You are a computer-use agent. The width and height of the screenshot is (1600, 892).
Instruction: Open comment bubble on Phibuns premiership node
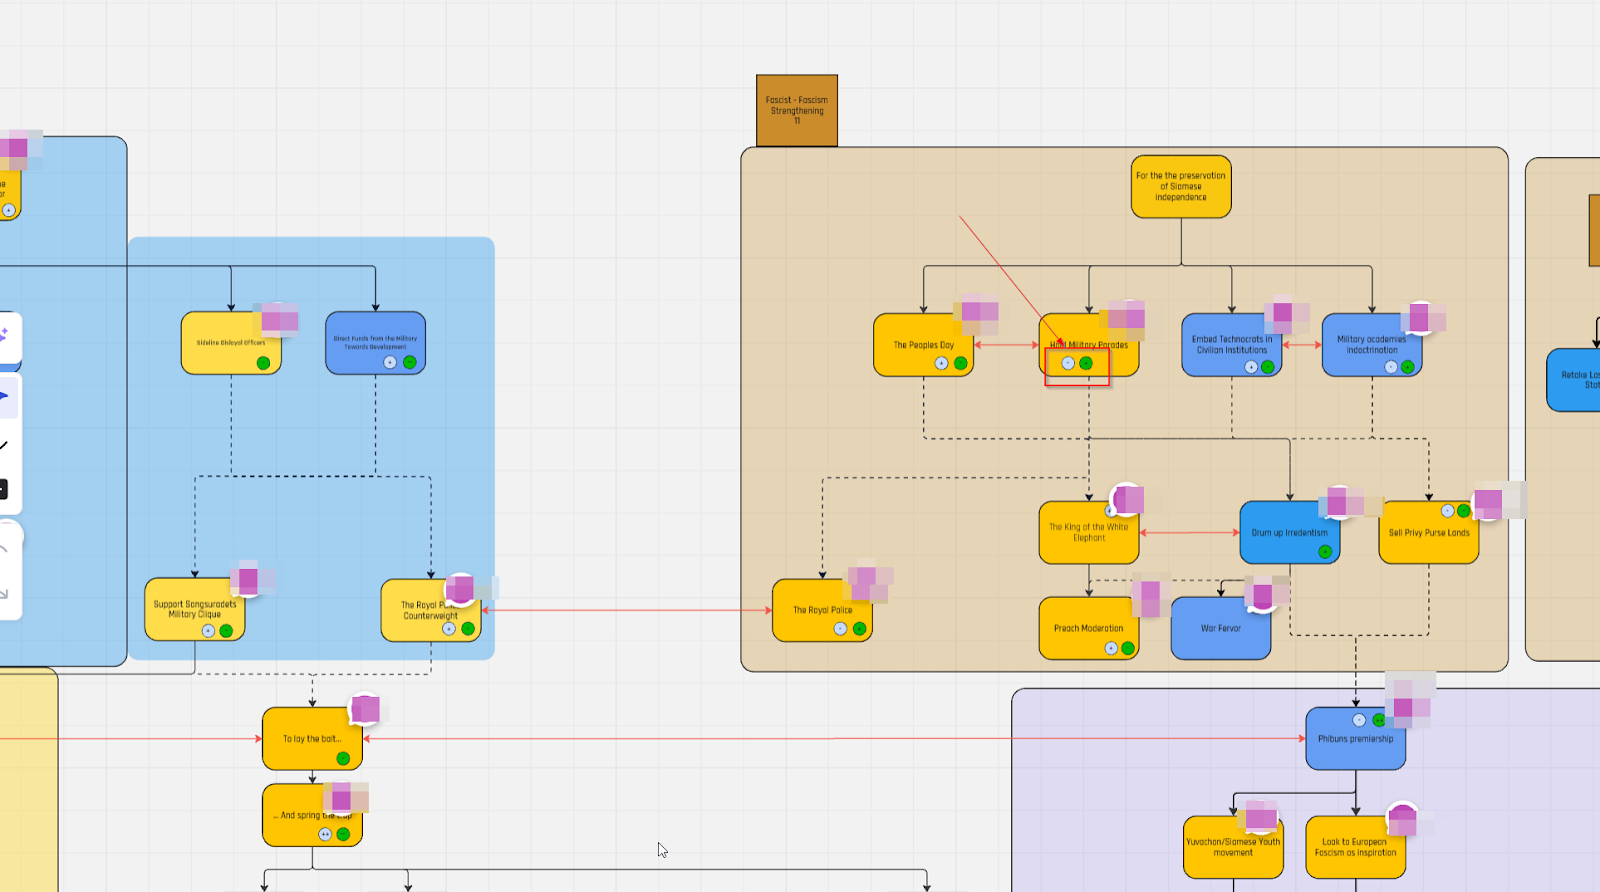click(x=1404, y=707)
